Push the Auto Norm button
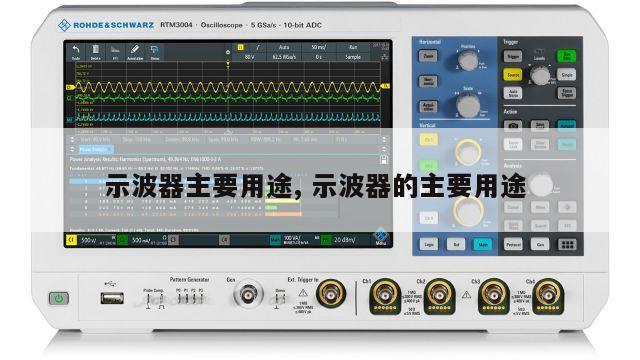Screen dimensions: 640x360 pyautogui.click(x=513, y=93)
